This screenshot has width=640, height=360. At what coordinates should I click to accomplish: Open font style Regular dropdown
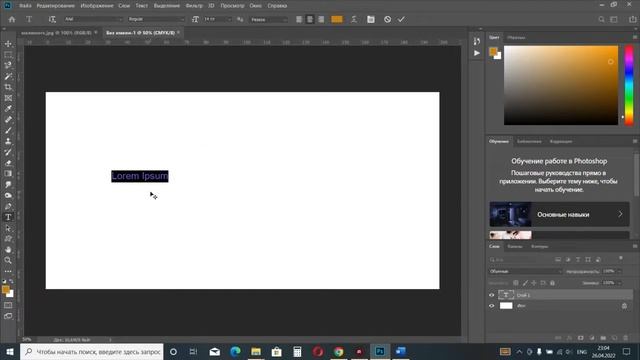(156, 19)
